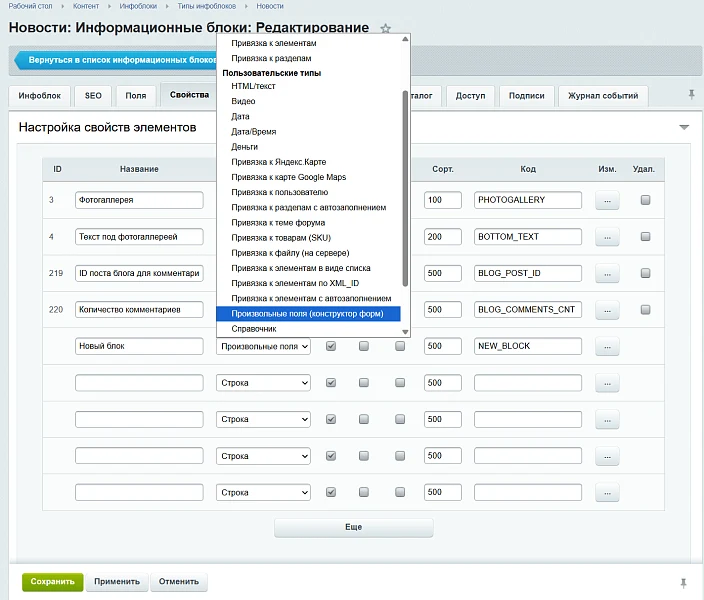Open edit dialog for BLOG_POST_ID property
Viewport: 704px width, 600px height.
607,273
